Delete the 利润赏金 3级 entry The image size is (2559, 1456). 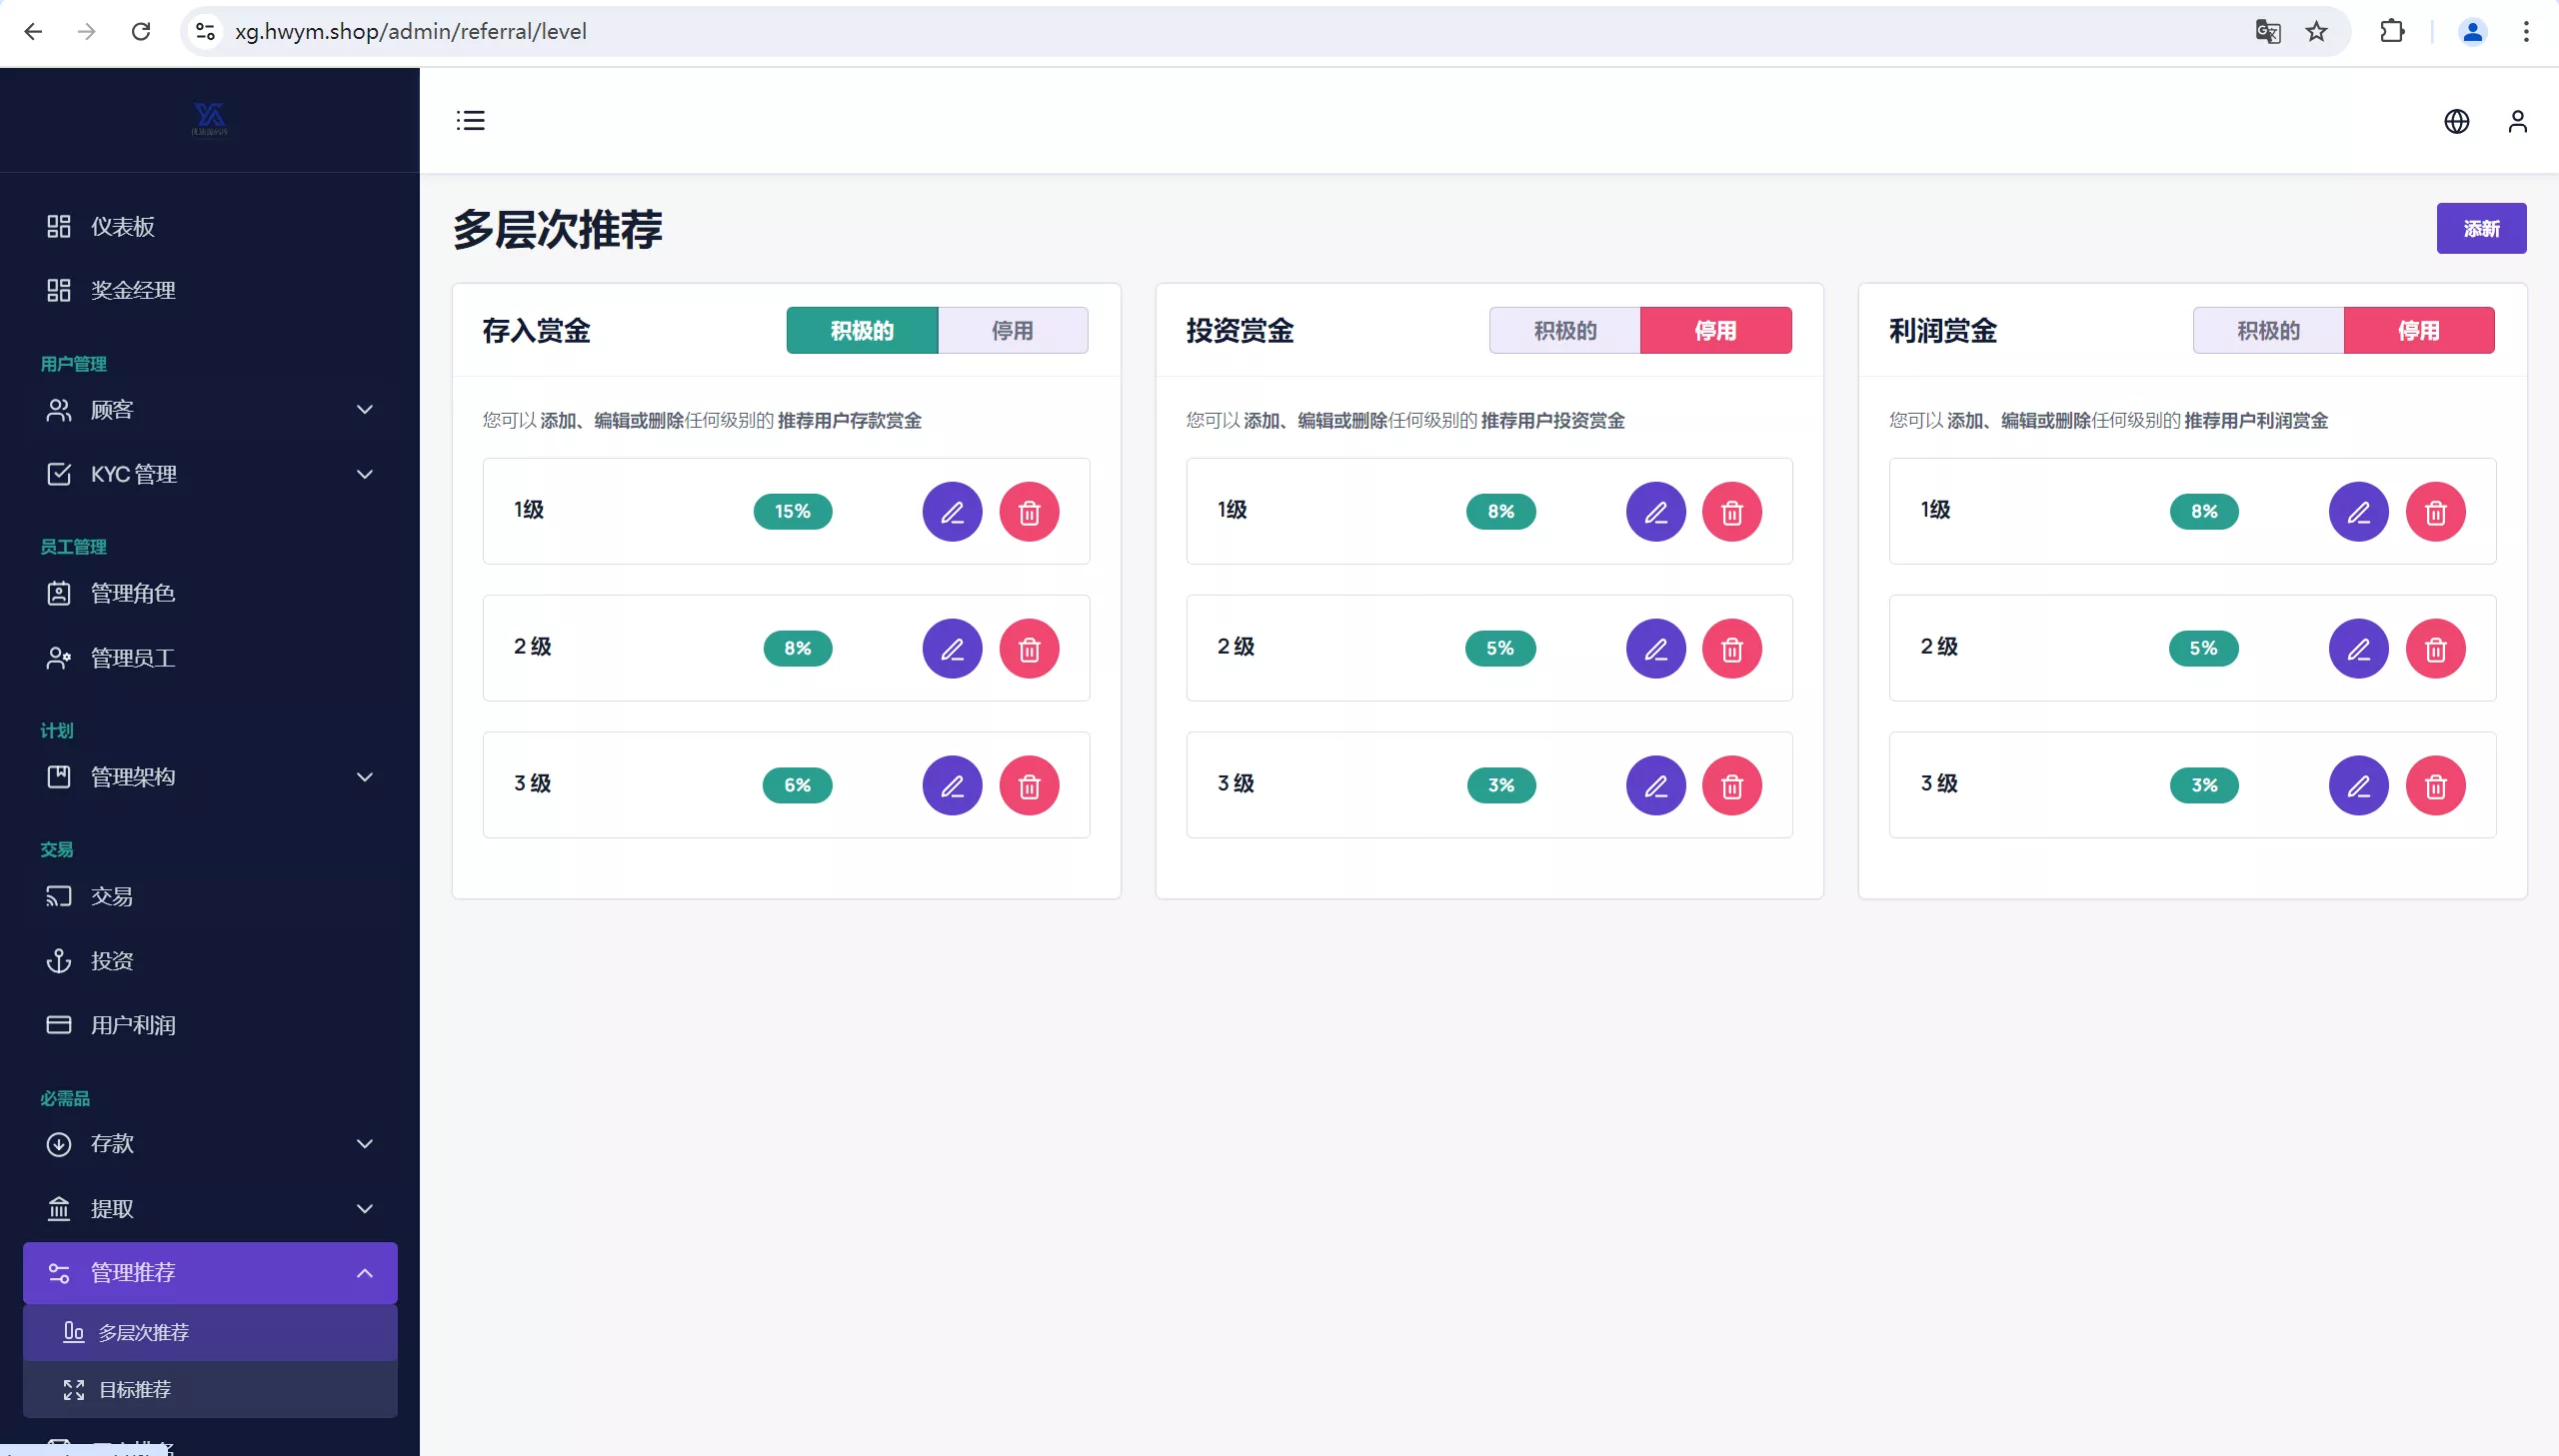2435,786
